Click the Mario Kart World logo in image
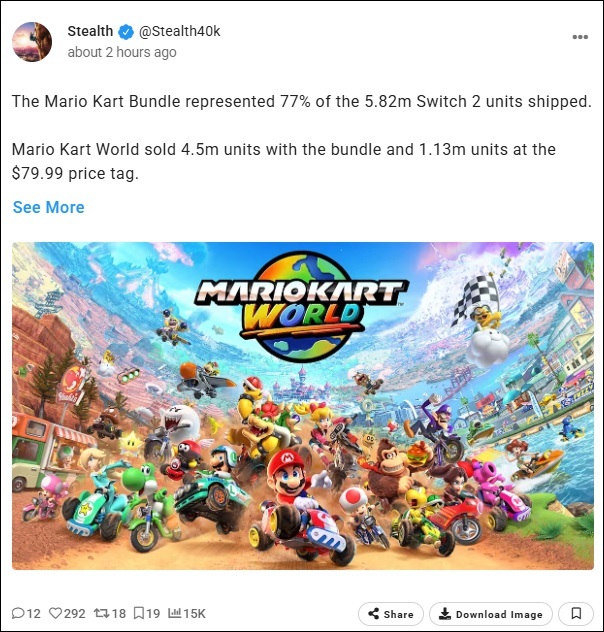 click(301, 306)
